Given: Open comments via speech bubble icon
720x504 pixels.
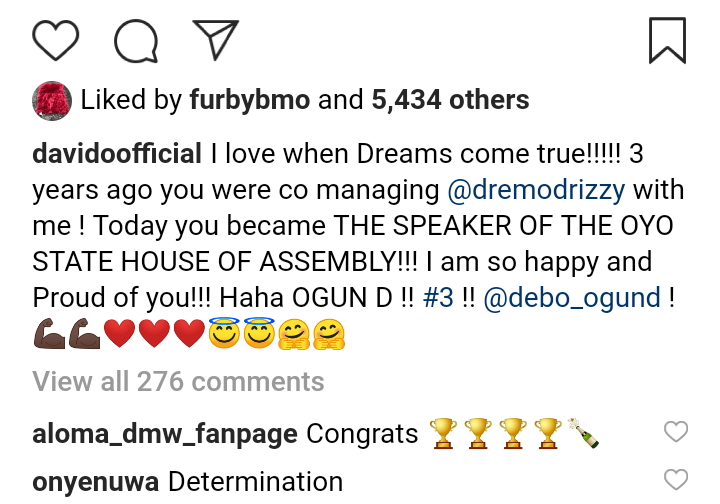Looking at the screenshot, I should [136, 40].
